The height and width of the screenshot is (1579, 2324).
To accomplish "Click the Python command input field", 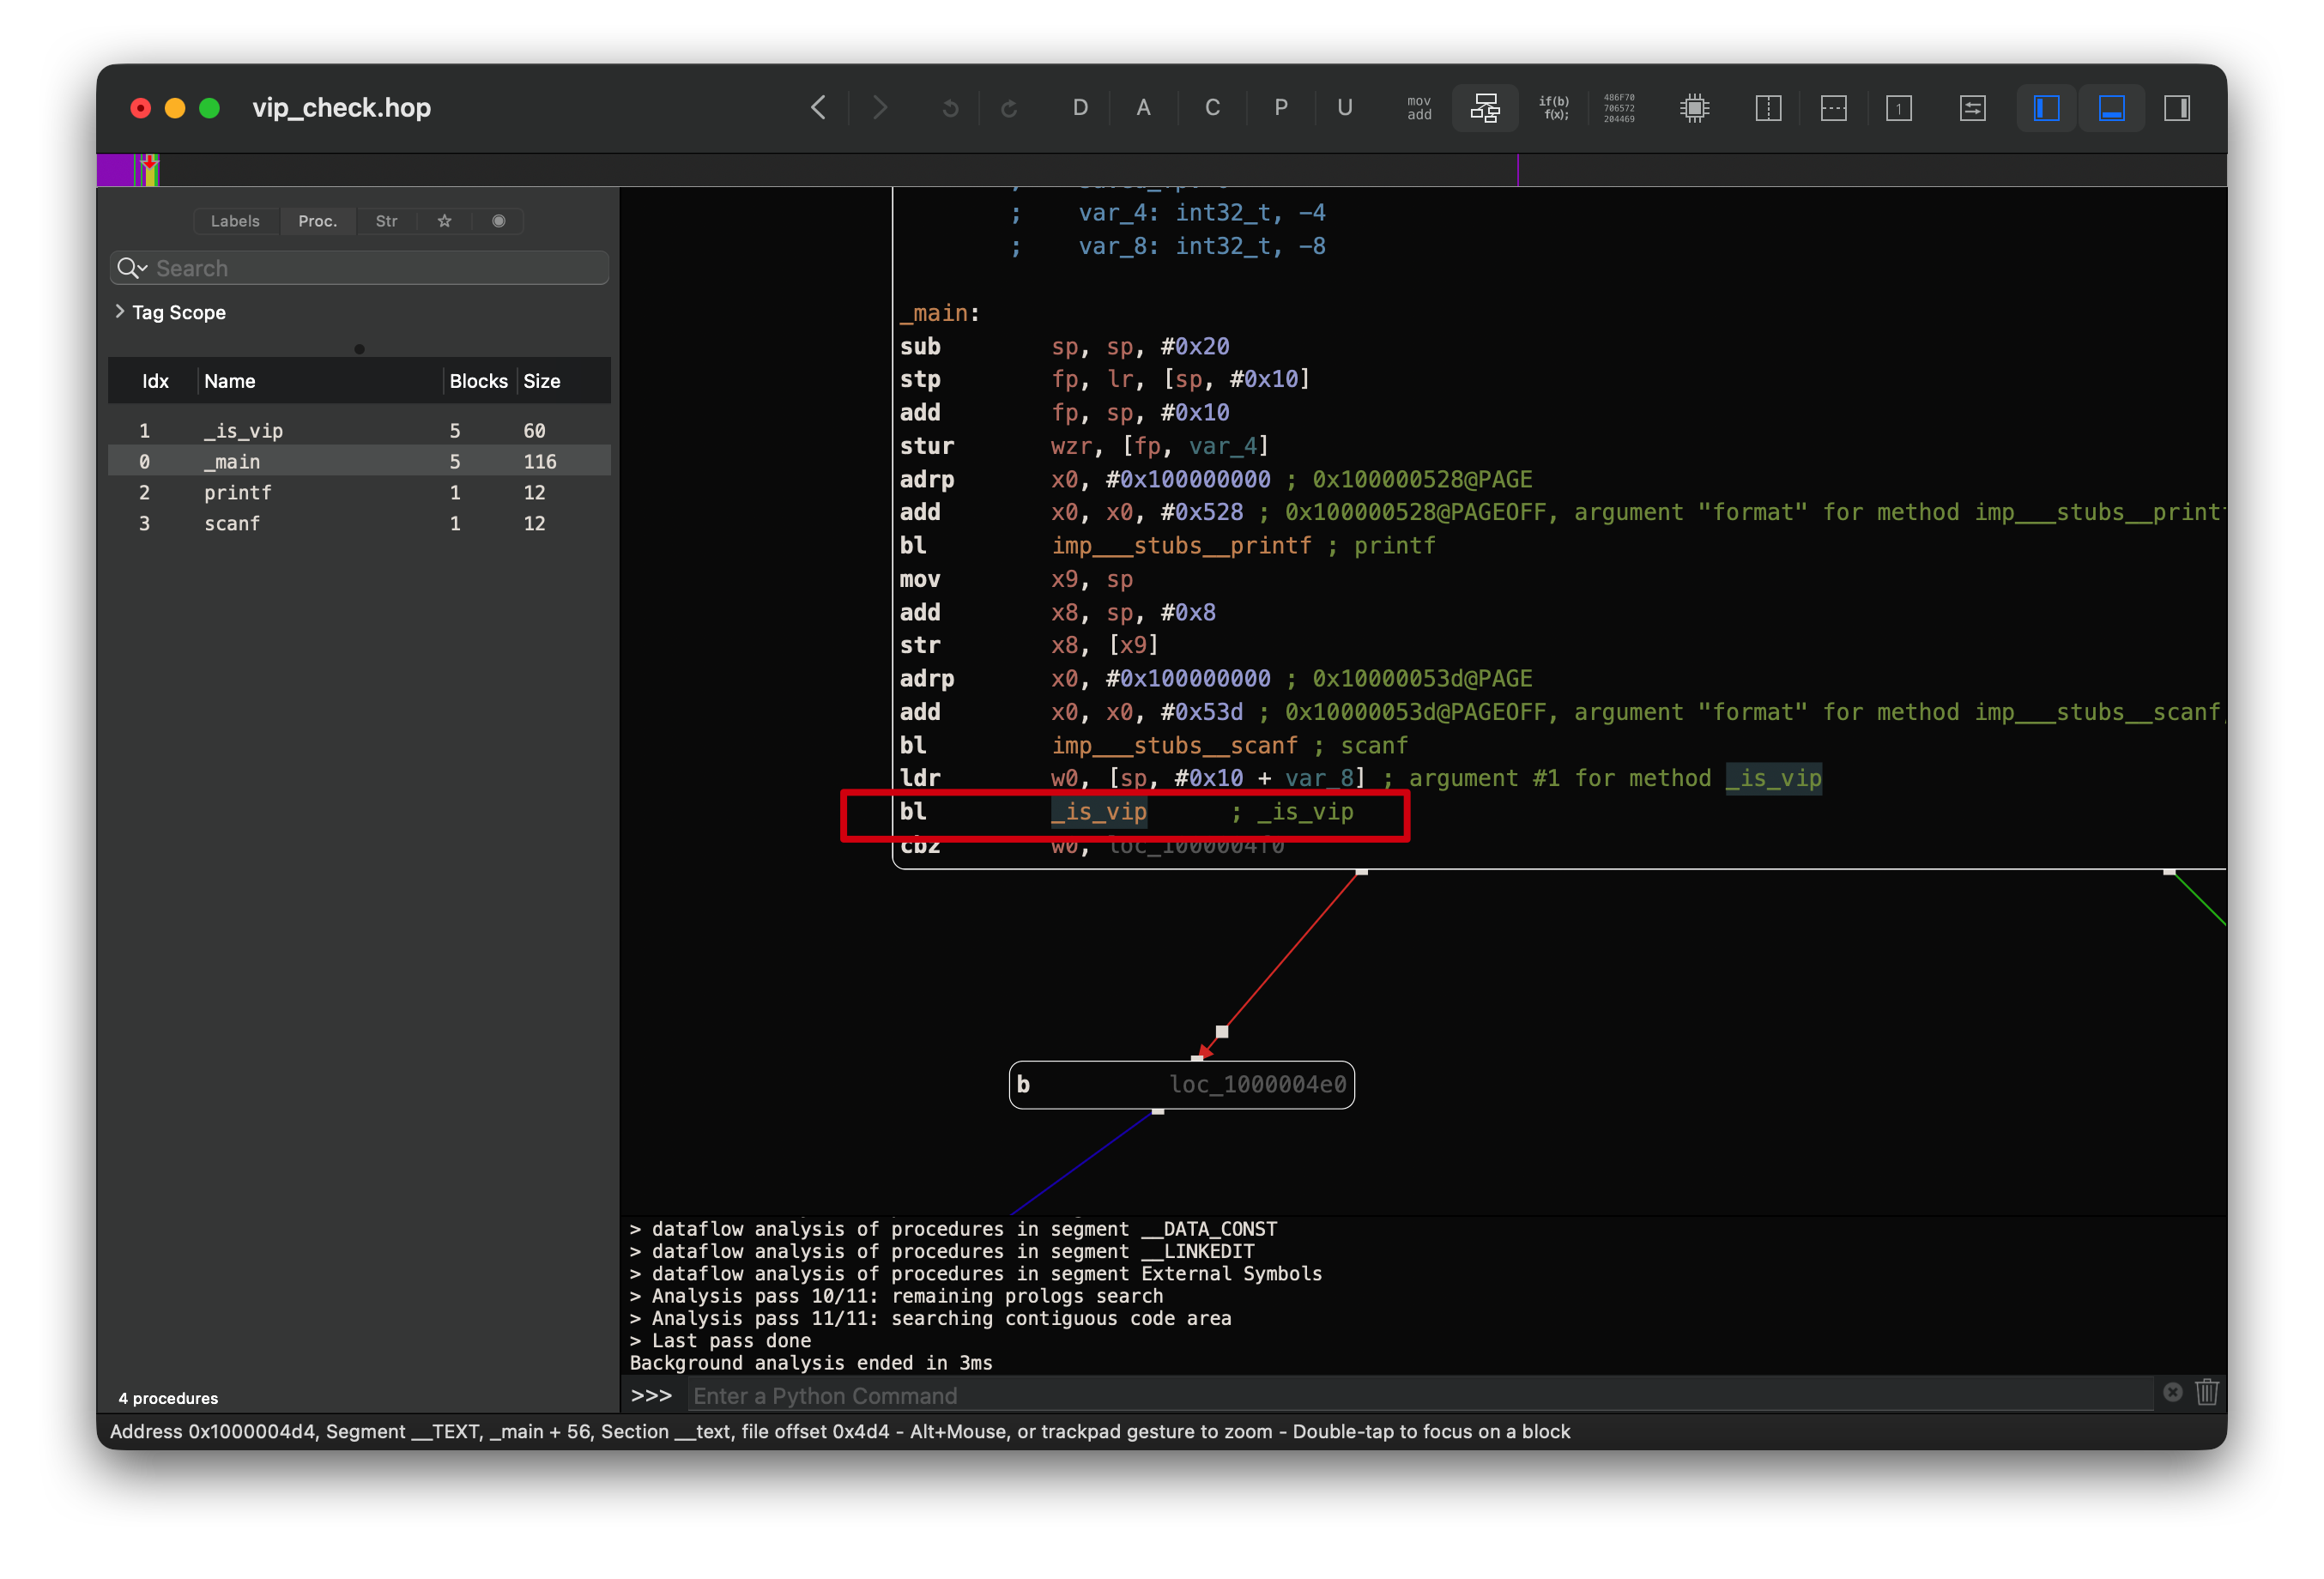I will (1420, 1395).
